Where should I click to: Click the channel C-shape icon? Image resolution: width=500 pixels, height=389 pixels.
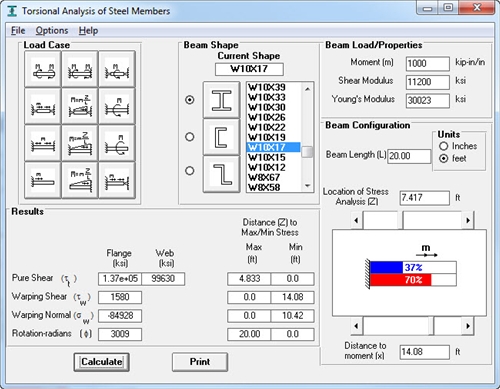click(x=221, y=137)
